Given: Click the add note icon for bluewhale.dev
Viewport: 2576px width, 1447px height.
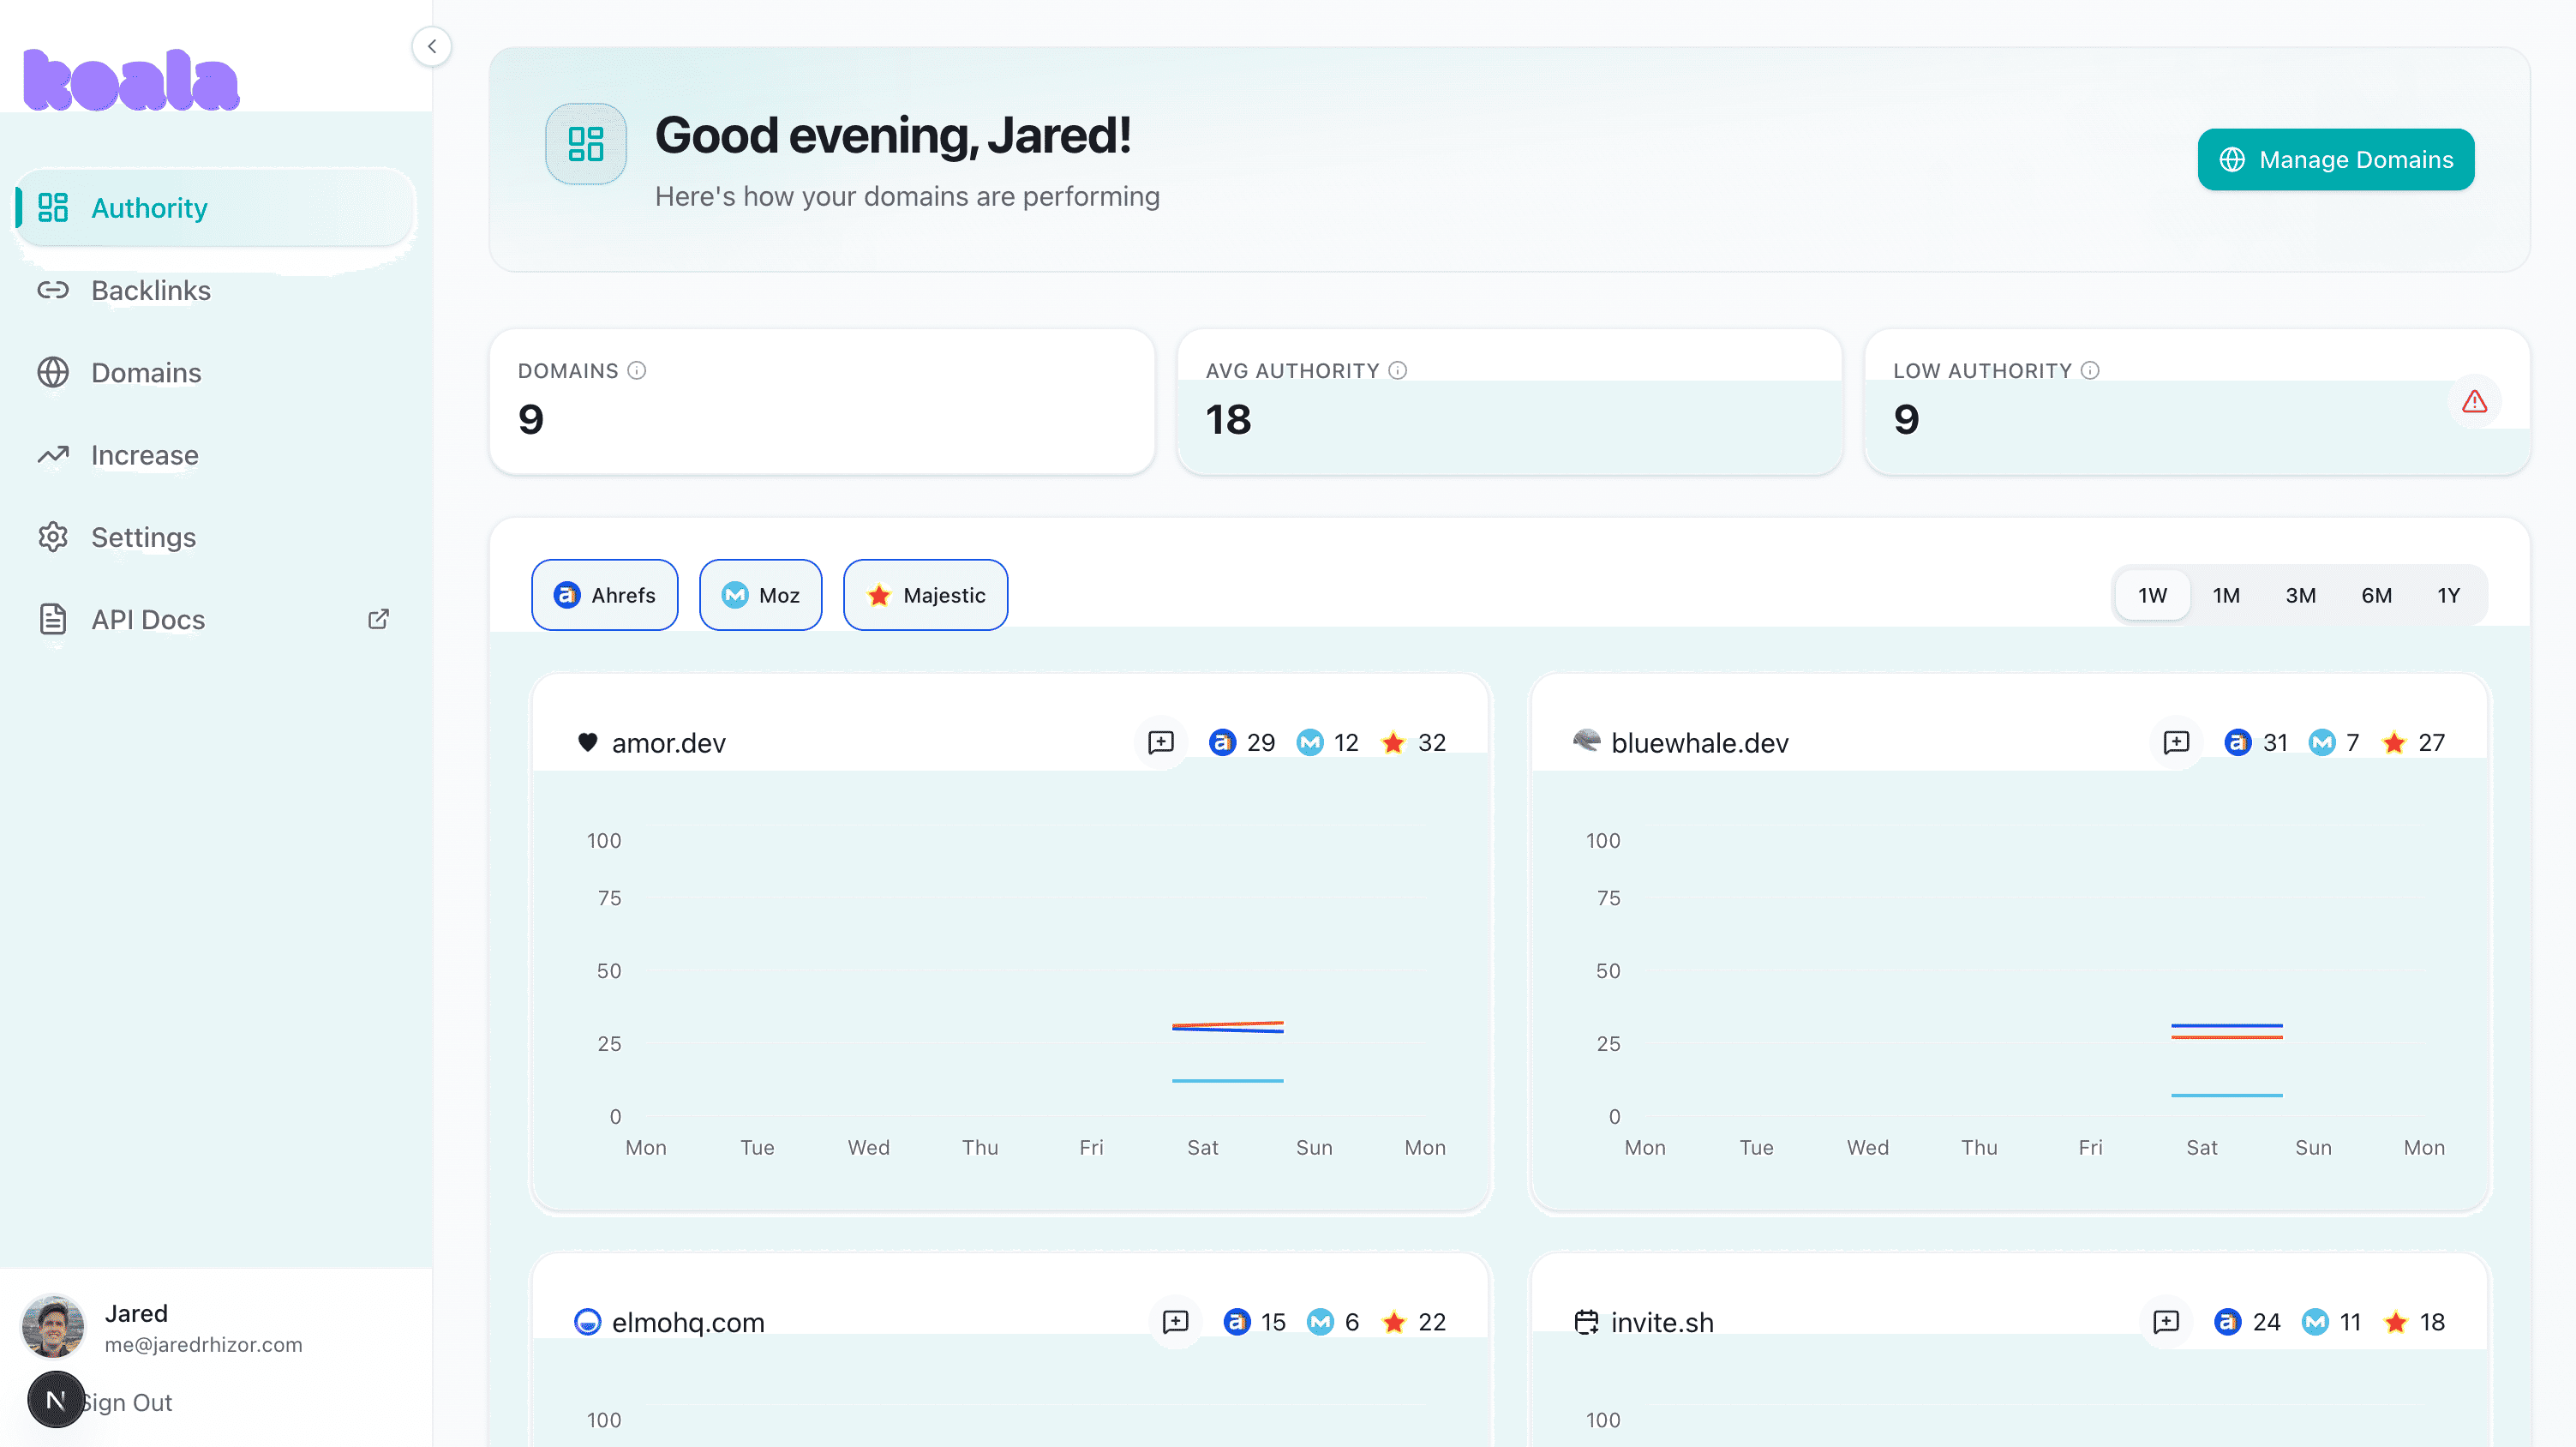Looking at the screenshot, I should (2175, 742).
